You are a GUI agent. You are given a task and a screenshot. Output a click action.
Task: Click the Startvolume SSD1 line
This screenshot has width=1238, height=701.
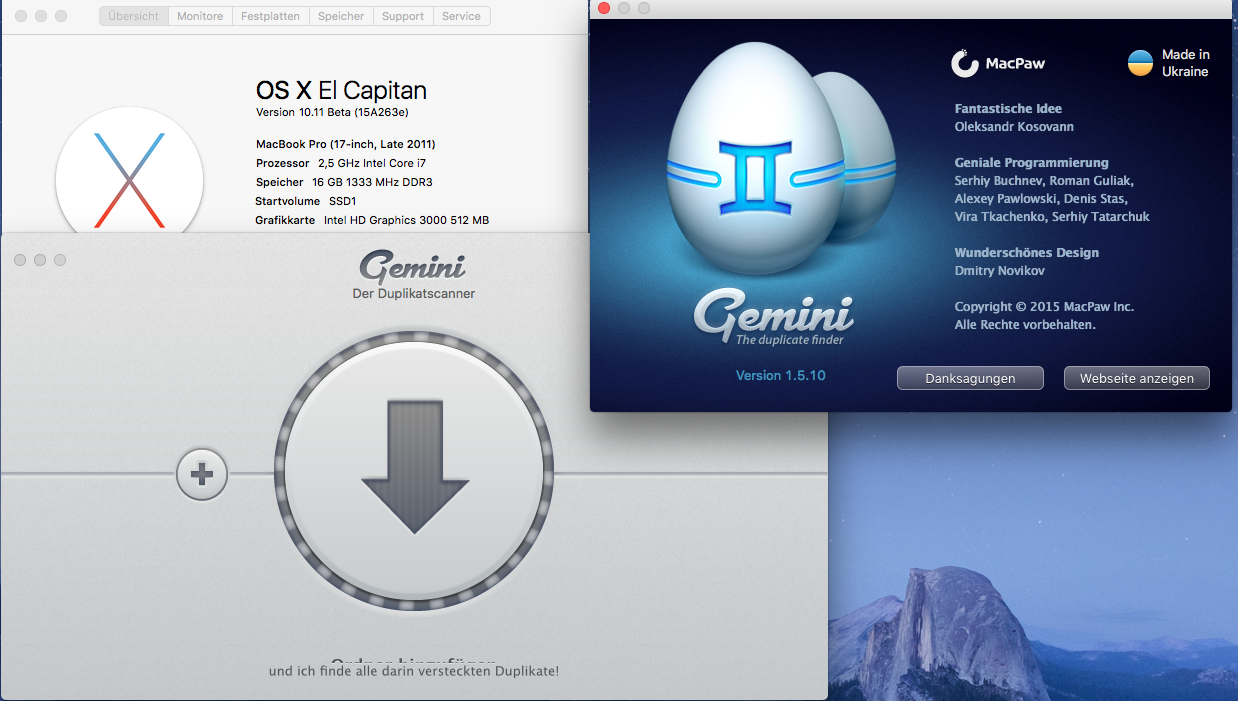pyautogui.click(x=306, y=201)
